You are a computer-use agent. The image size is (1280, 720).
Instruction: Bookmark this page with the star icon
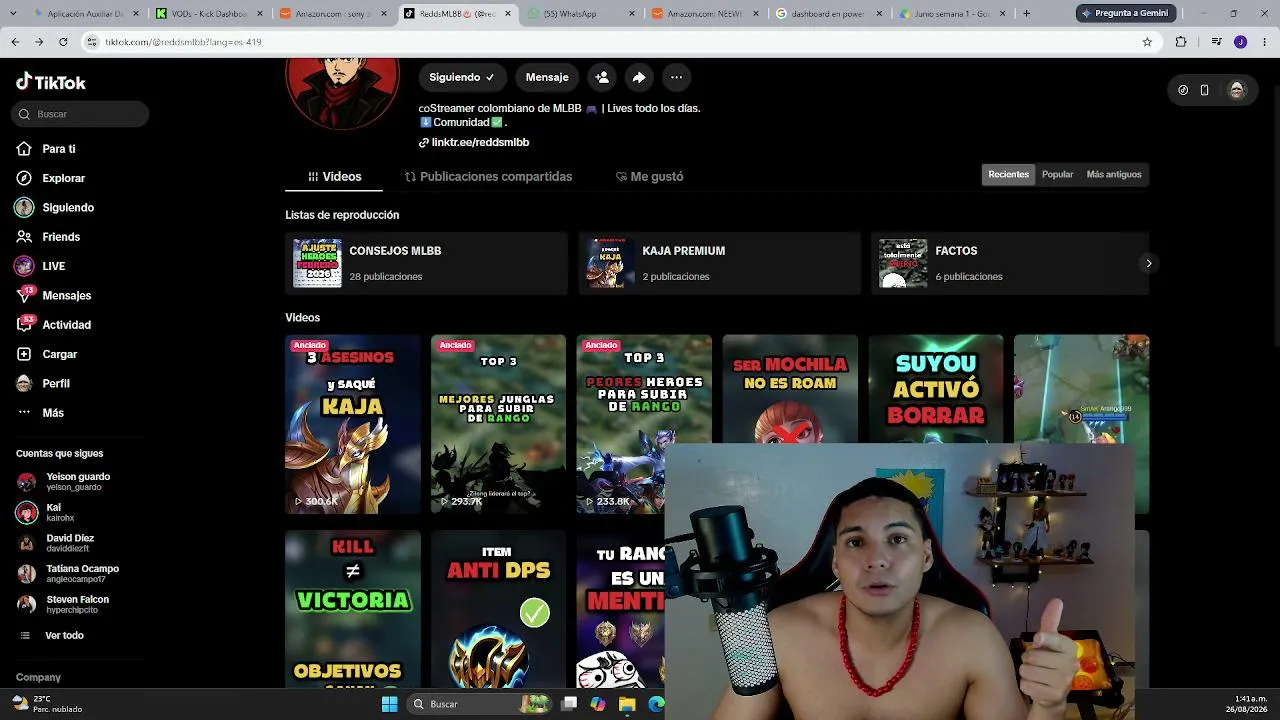[x=1147, y=42]
